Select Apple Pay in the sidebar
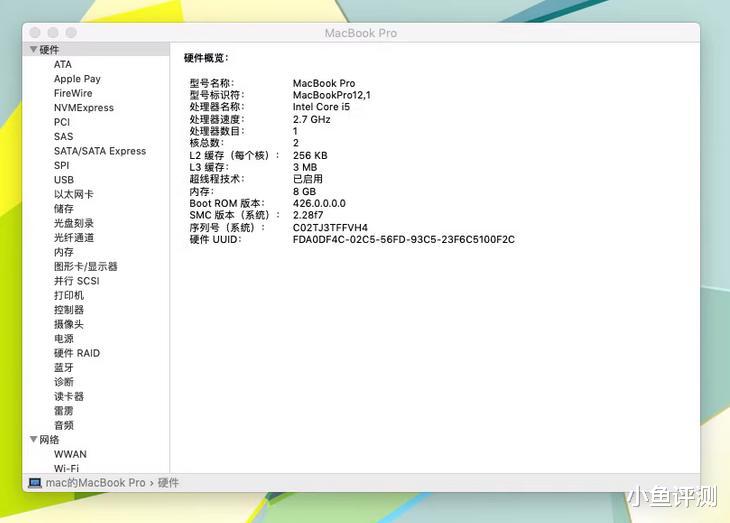Viewport: 730px width, 523px height. click(77, 79)
